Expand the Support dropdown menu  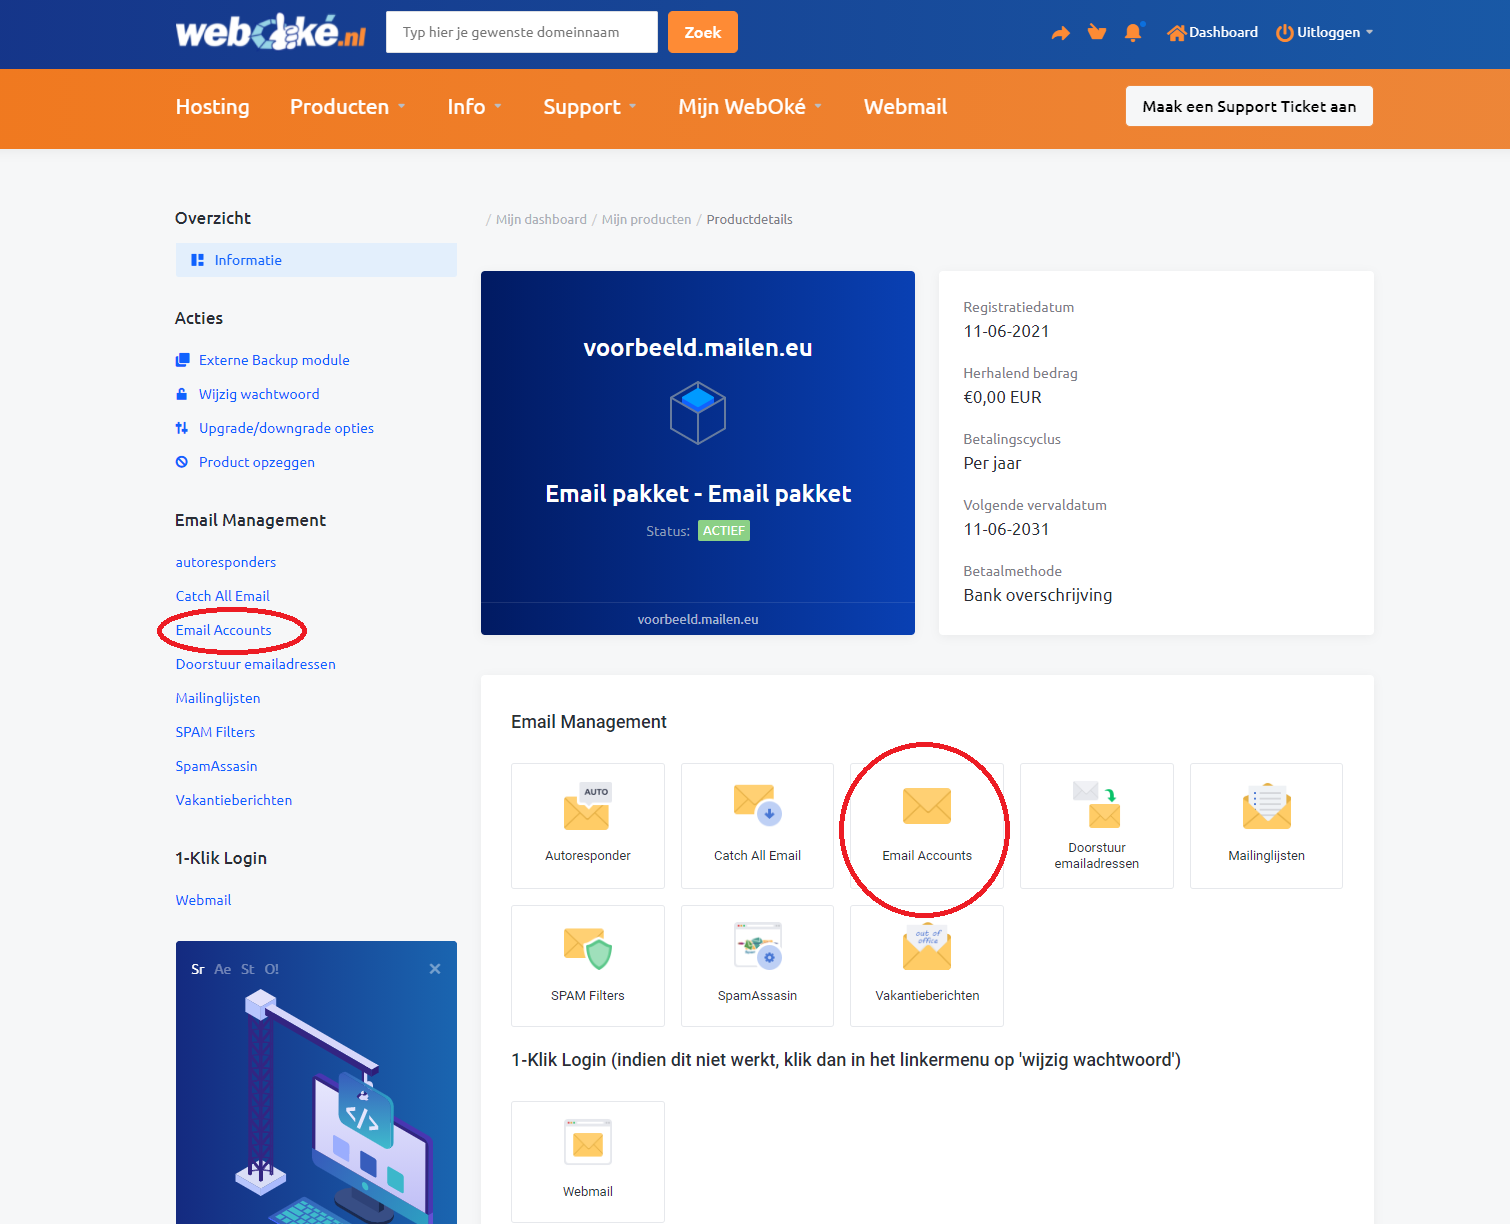(x=589, y=107)
